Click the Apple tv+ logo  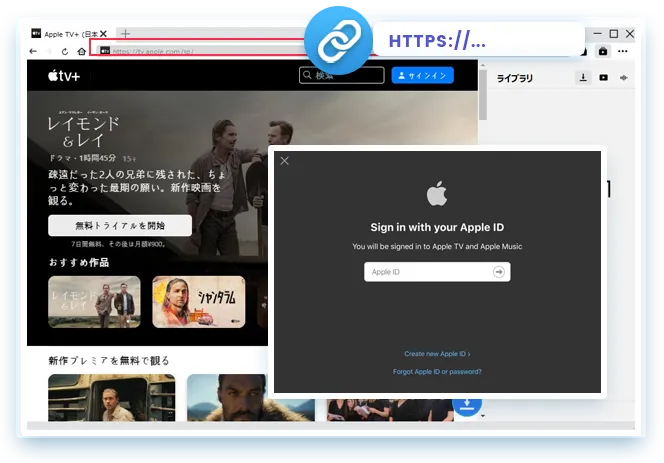tap(64, 76)
